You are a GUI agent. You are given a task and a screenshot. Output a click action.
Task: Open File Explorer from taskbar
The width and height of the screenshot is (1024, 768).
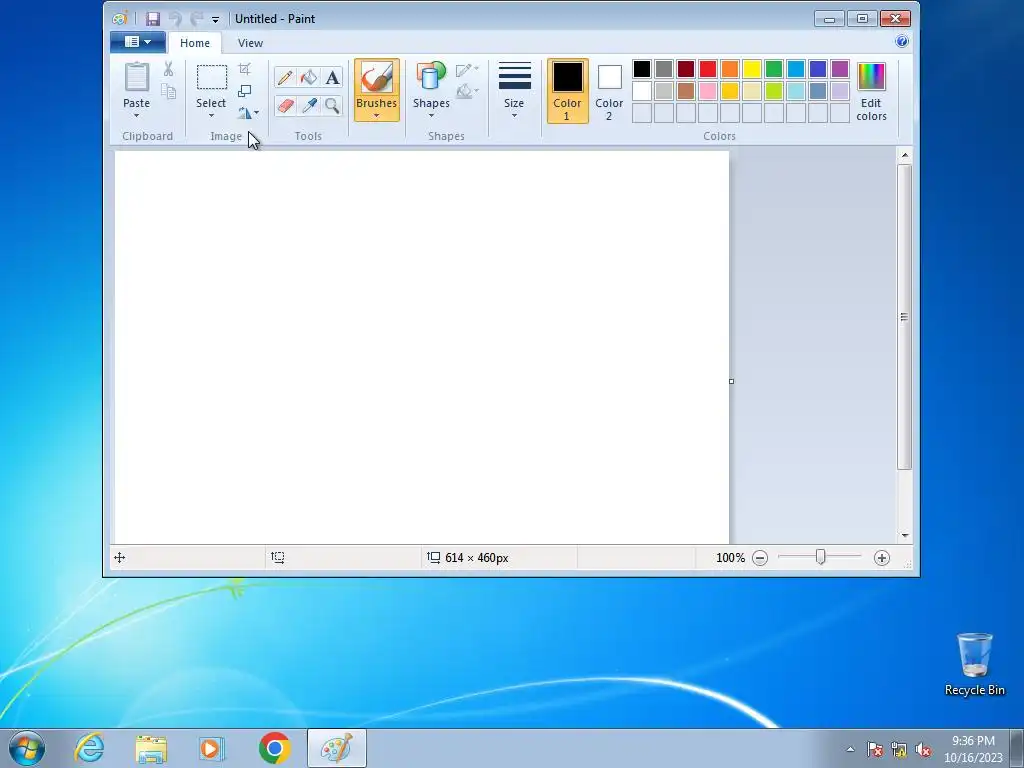pos(151,748)
